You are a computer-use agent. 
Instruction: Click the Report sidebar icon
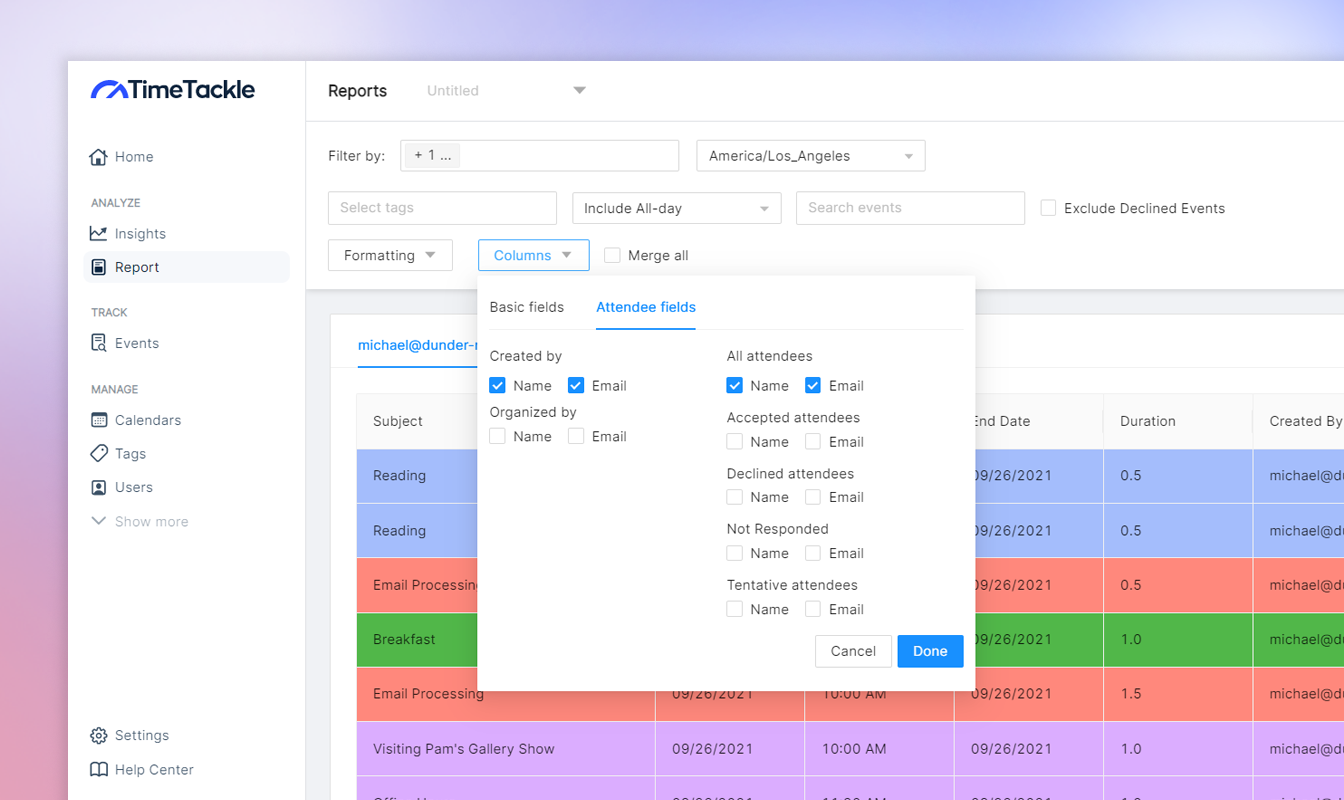pos(98,267)
